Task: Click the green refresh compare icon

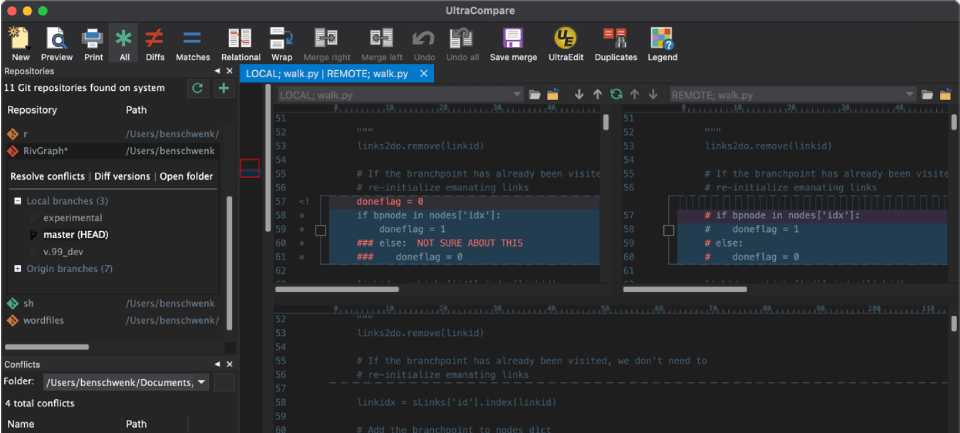Action: [x=616, y=94]
